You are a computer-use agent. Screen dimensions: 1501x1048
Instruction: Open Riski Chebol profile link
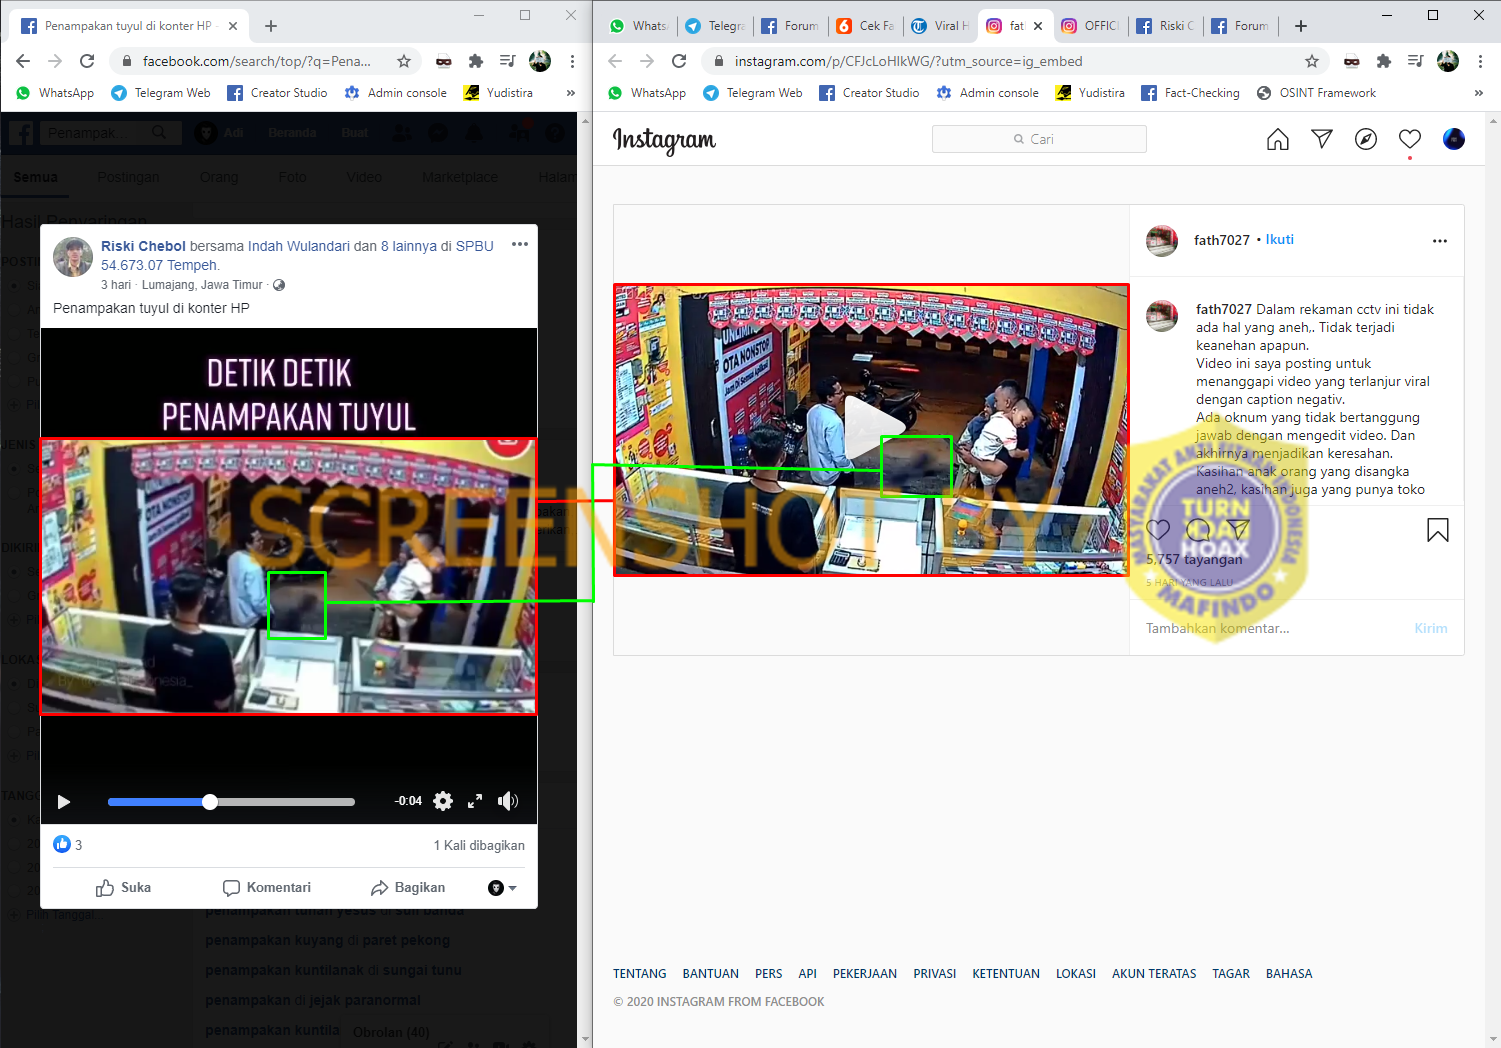point(143,246)
